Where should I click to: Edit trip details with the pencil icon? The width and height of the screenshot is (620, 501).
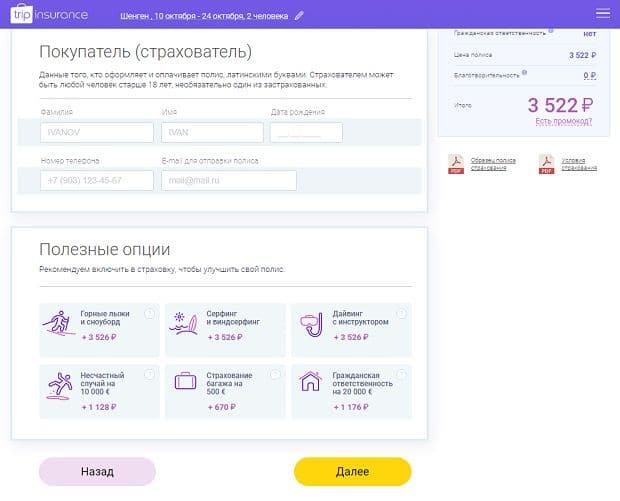[299, 16]
